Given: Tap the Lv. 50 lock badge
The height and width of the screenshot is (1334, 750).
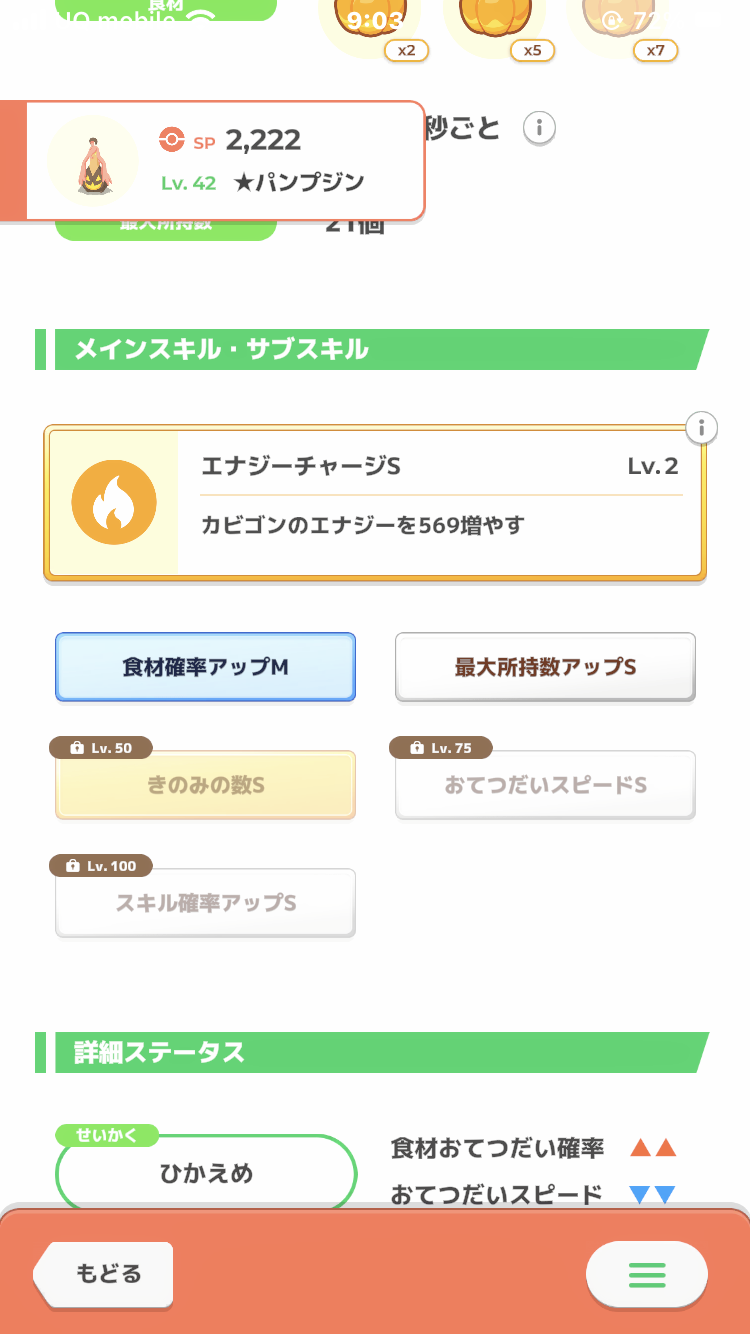Looking at the screenshot, I should pos(101,748).
